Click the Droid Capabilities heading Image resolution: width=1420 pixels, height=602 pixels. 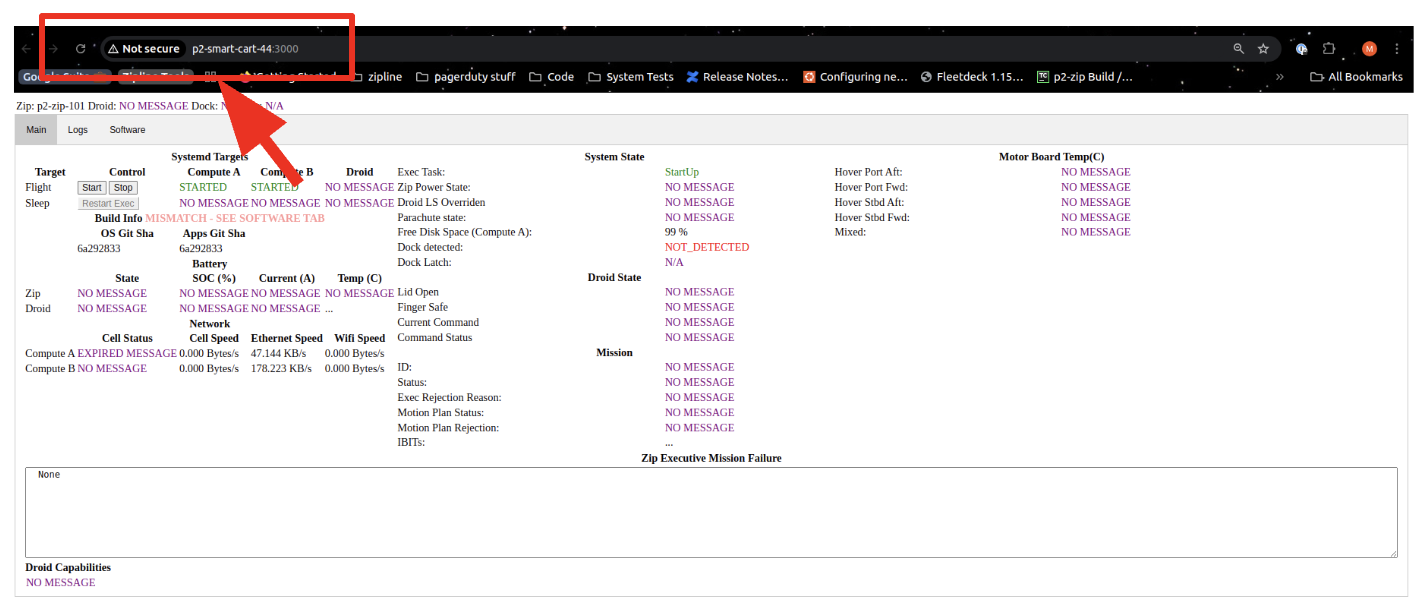click(68, 567)
